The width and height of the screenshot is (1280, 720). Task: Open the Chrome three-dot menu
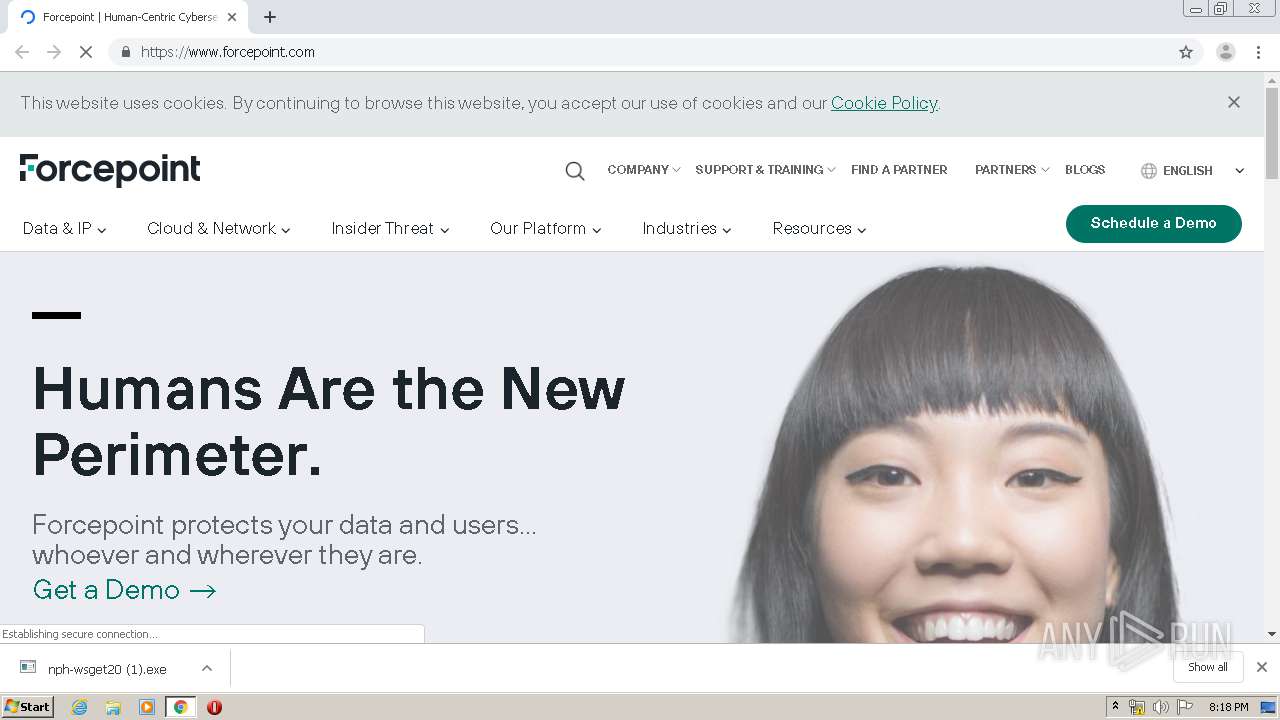1259,52
